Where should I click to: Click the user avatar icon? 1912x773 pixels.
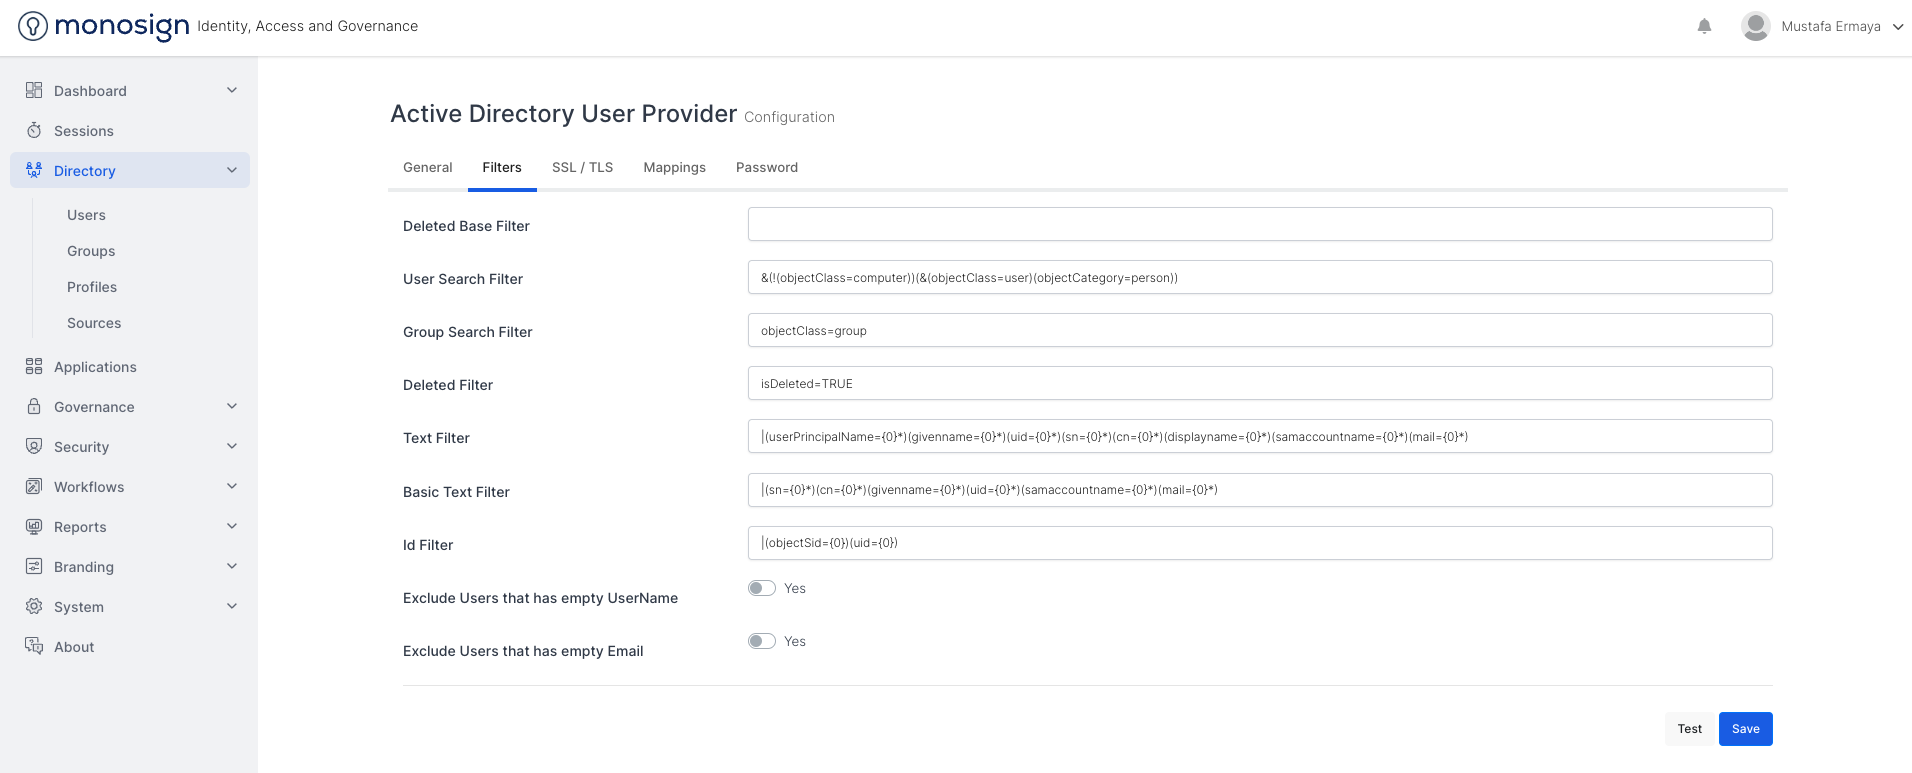coord(1755,26)
